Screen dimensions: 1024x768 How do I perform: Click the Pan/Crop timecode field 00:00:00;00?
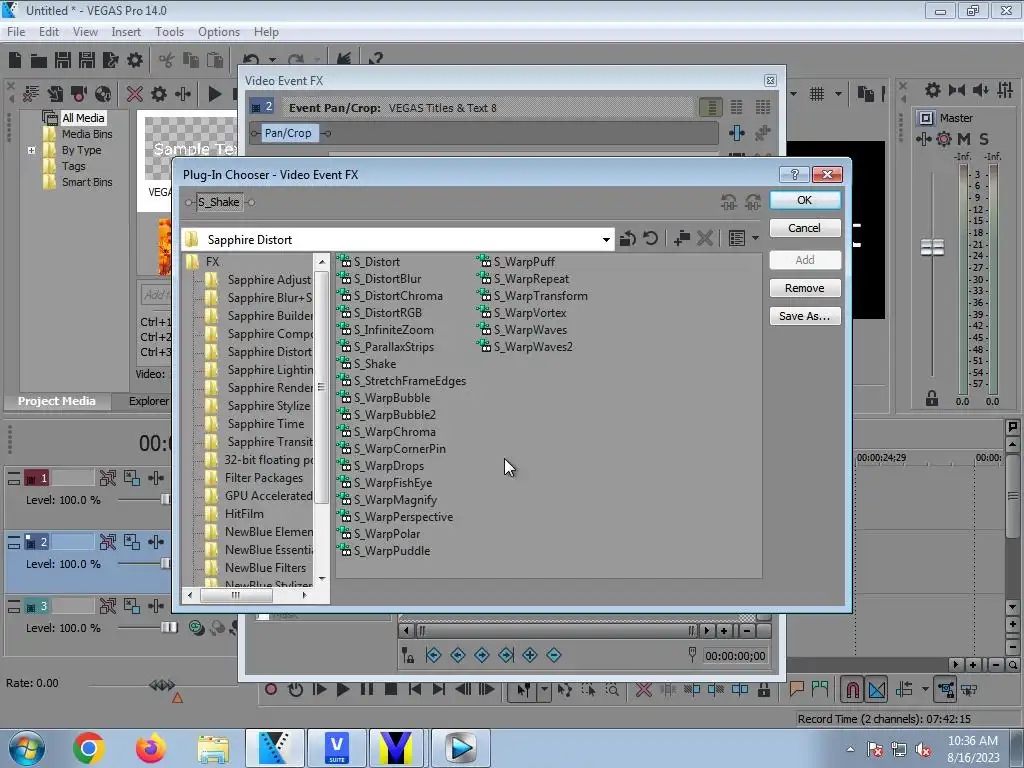[x=735, y=656]
